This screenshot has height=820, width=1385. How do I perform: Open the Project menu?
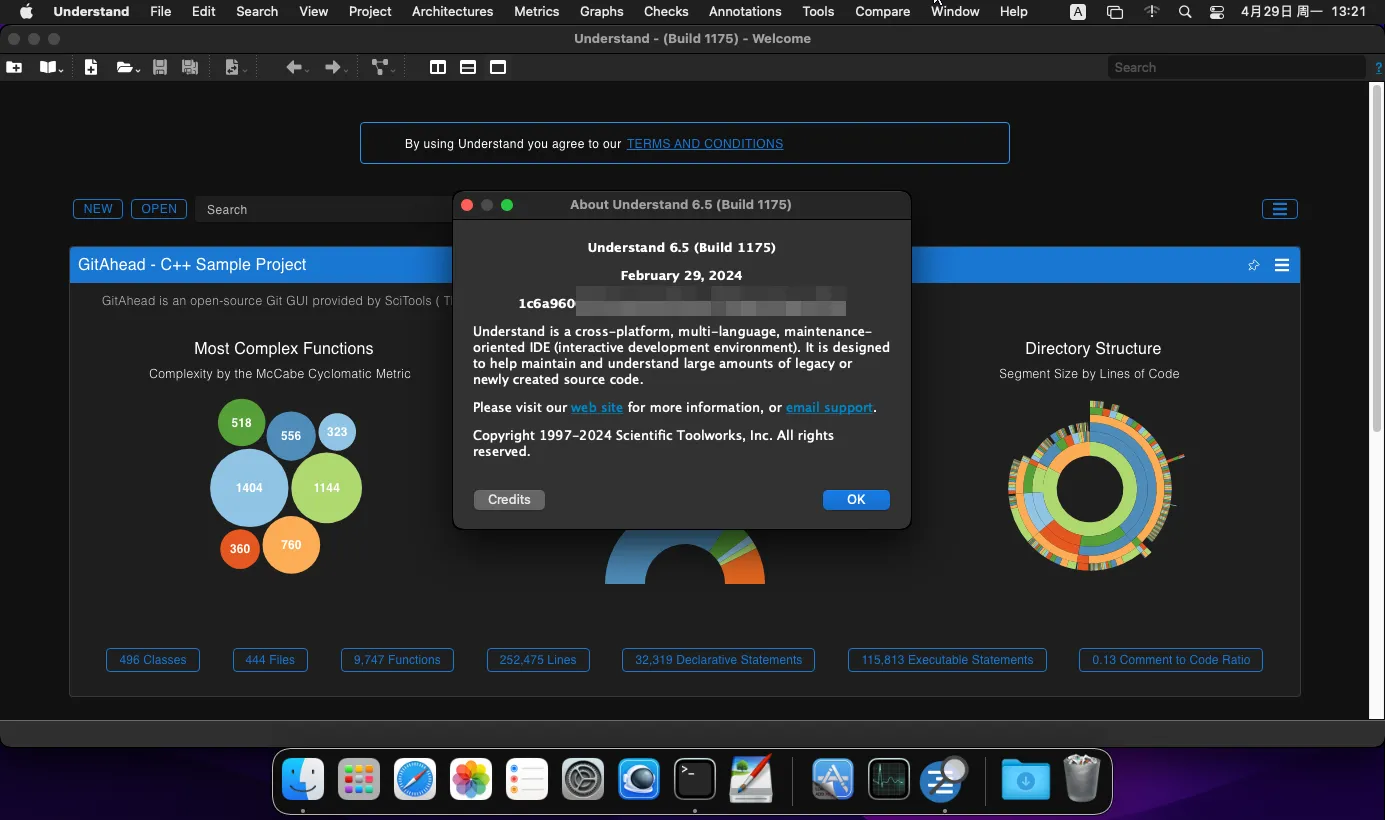pyautogui.click(x=370, y=11)
